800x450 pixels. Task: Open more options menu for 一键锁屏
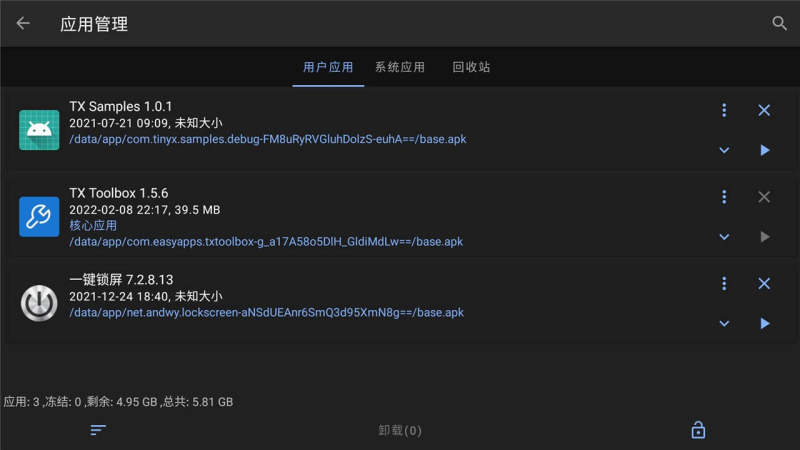(x=724, y=284)
